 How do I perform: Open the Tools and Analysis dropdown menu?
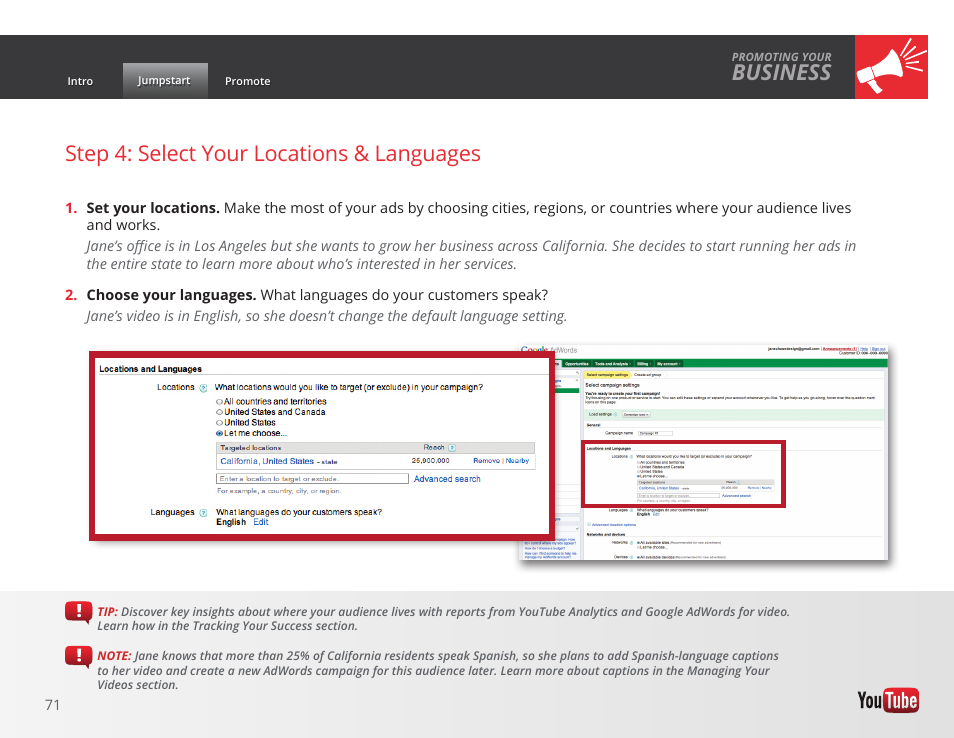[611, 364]
